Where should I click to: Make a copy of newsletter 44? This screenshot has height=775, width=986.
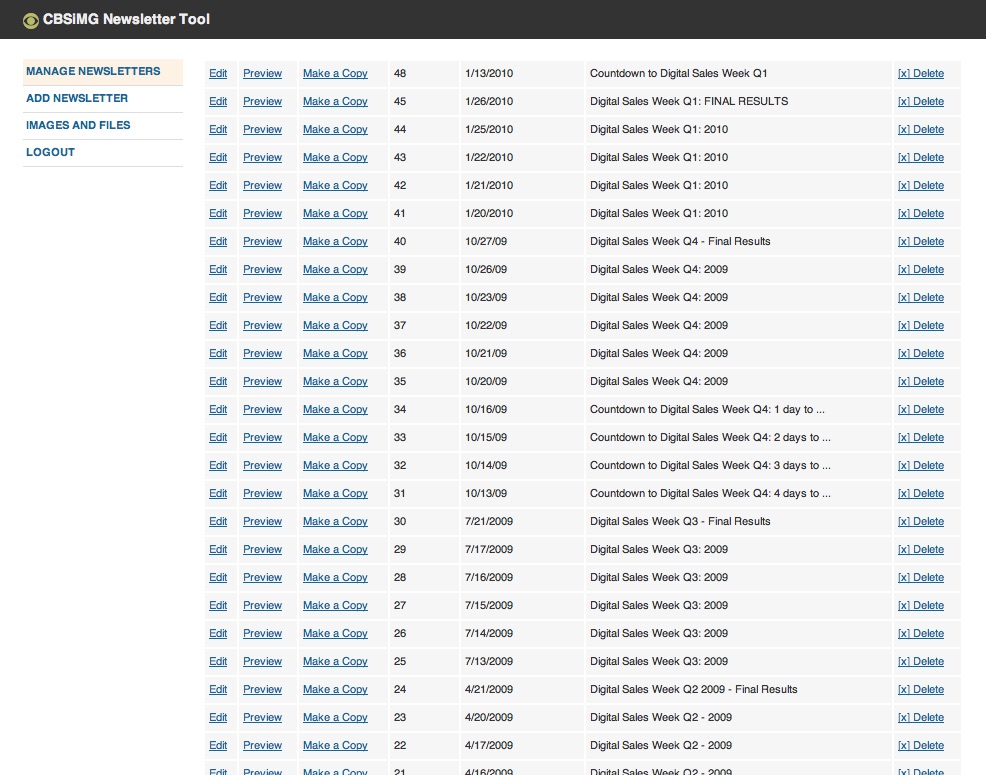coord(335,130)
